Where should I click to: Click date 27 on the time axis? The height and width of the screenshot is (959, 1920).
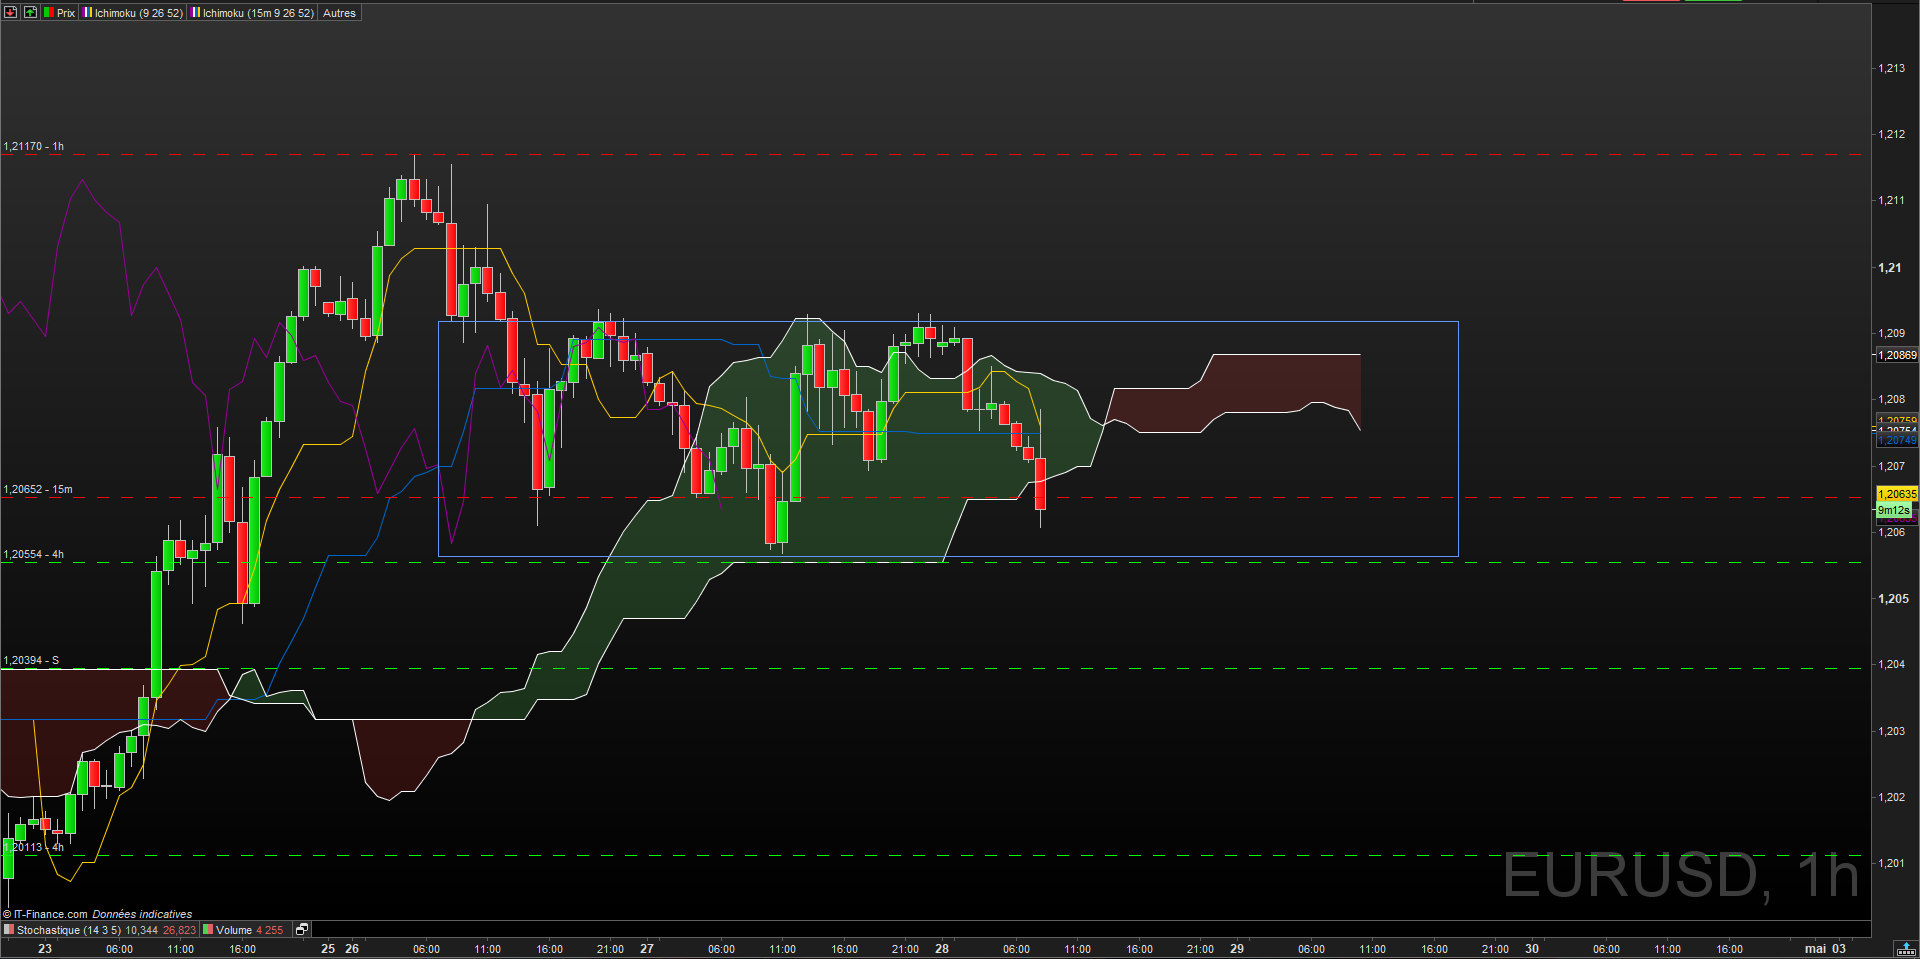pos(647,949)
